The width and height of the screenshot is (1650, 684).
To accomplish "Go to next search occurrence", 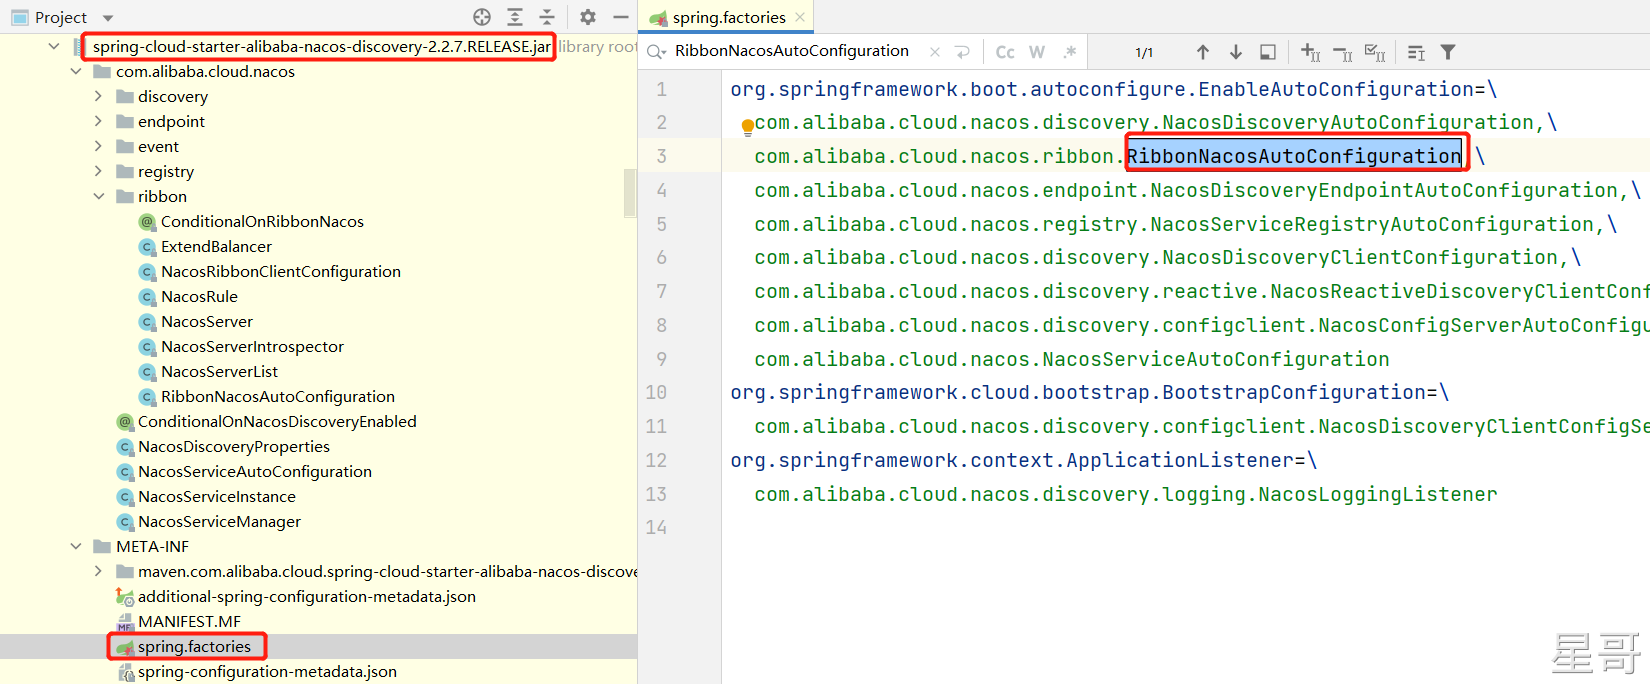I will click(x=1236, y=52).
